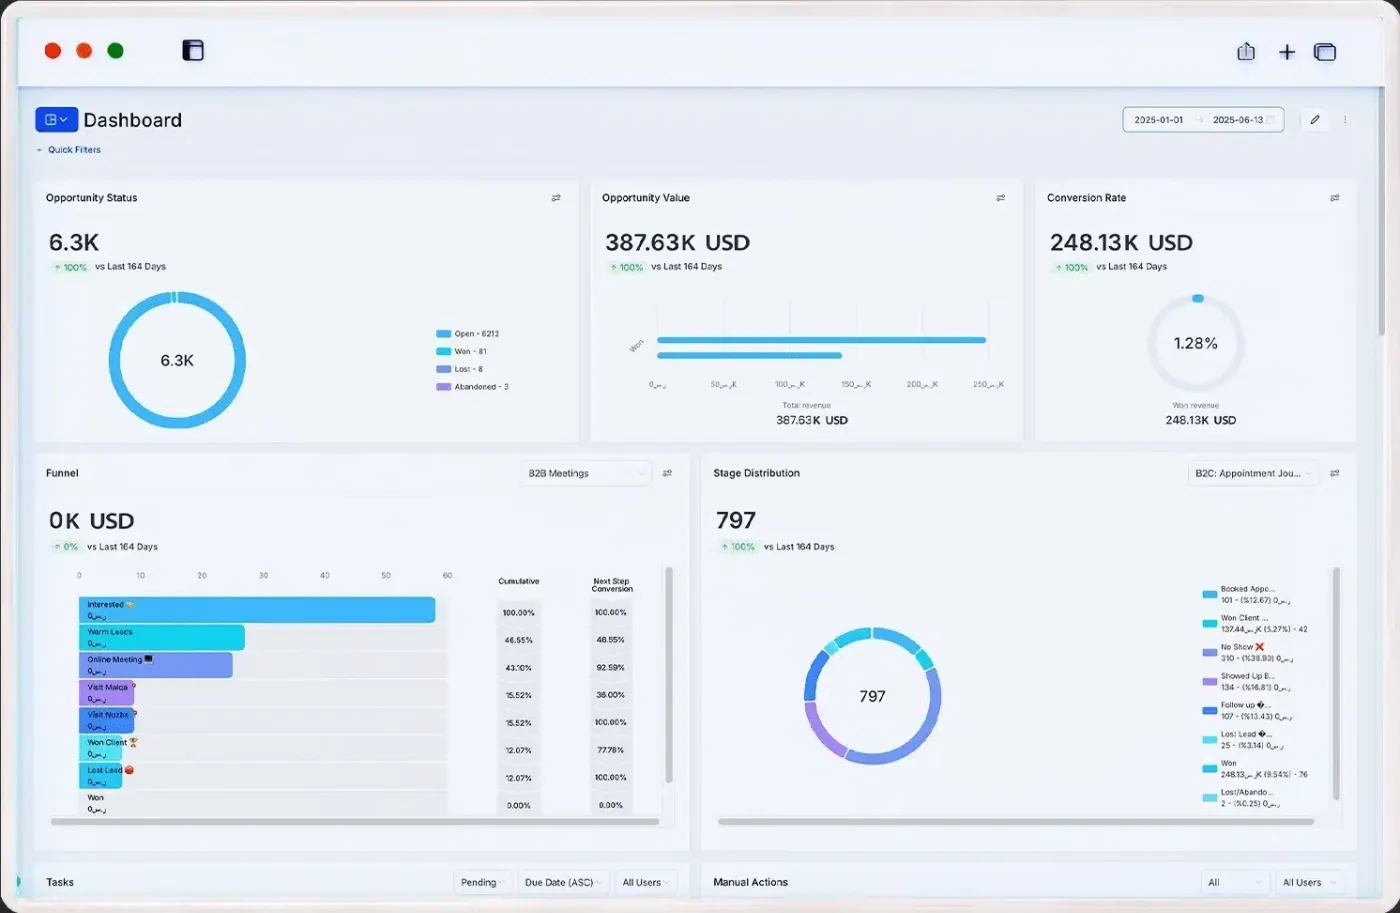1400x913 pixels.
Task: Open the Due Date (ASC) sort menu
Action: click(564, 882)
